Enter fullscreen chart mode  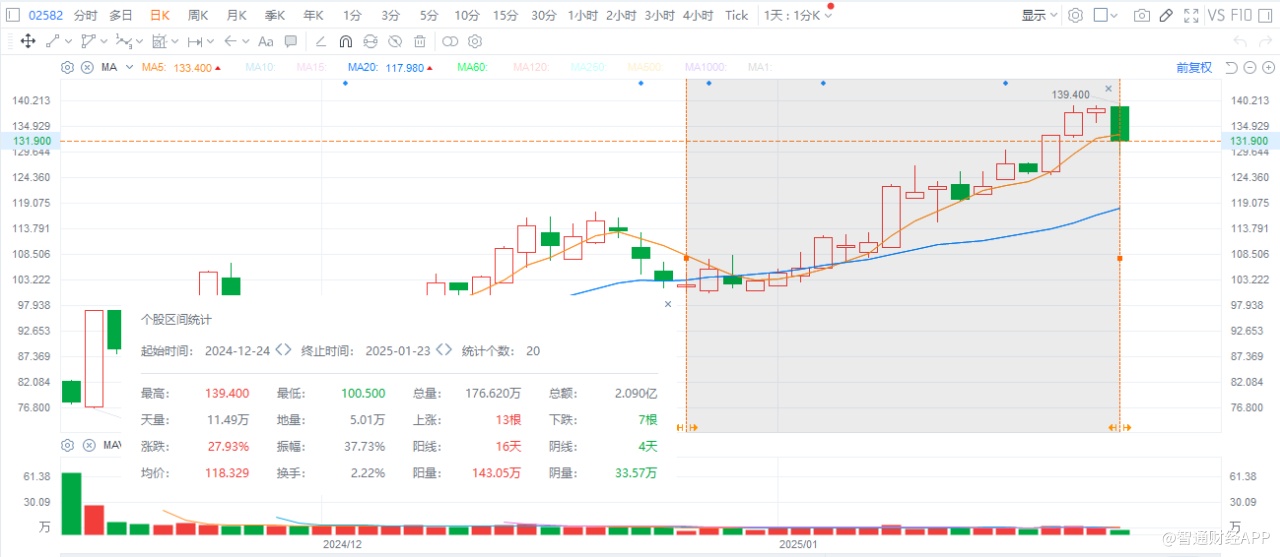click(x=1190, y=15)
